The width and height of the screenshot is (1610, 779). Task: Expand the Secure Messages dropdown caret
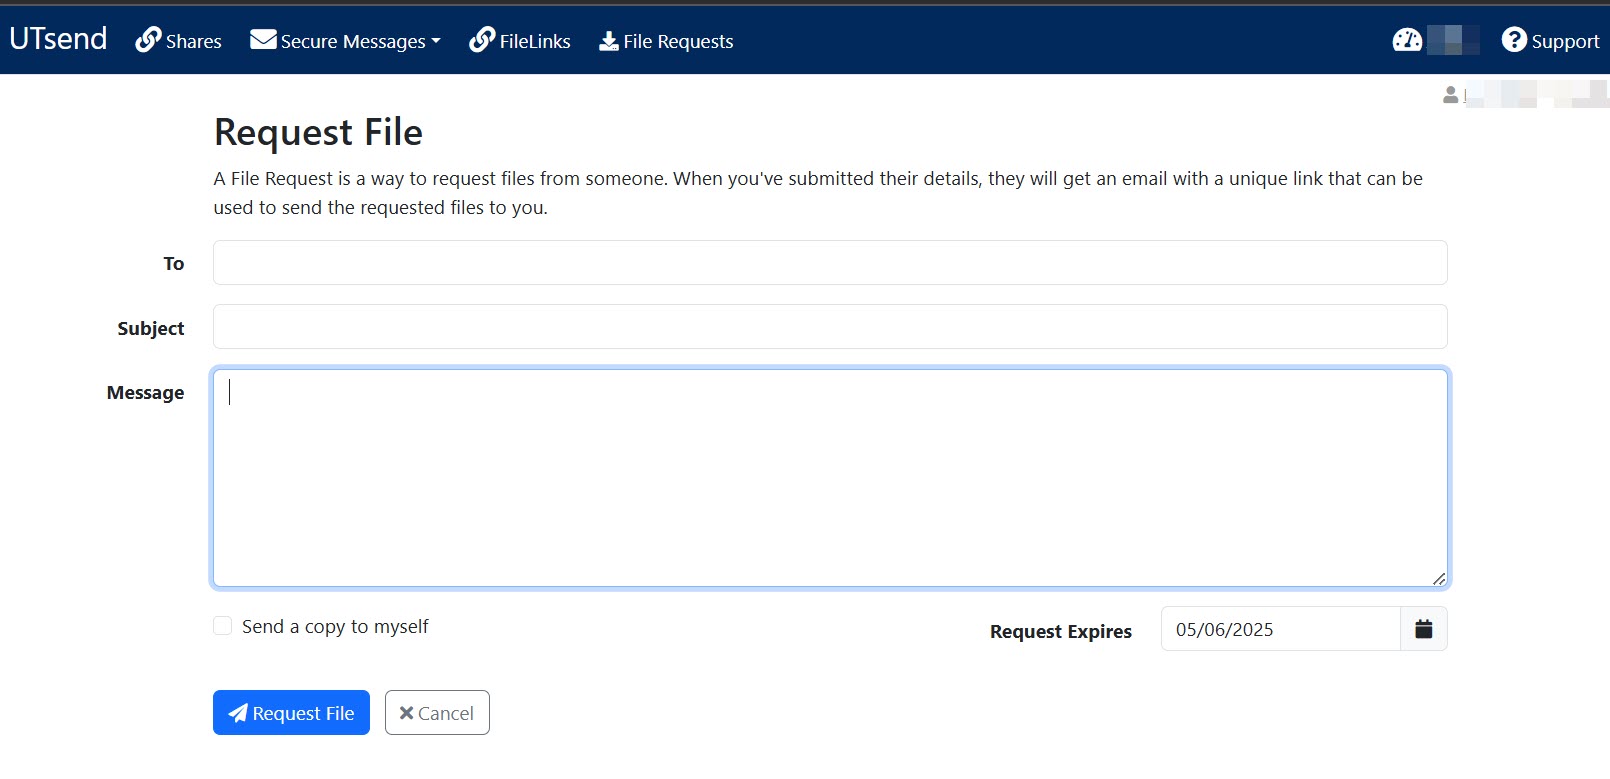click(x=436, y=41)
